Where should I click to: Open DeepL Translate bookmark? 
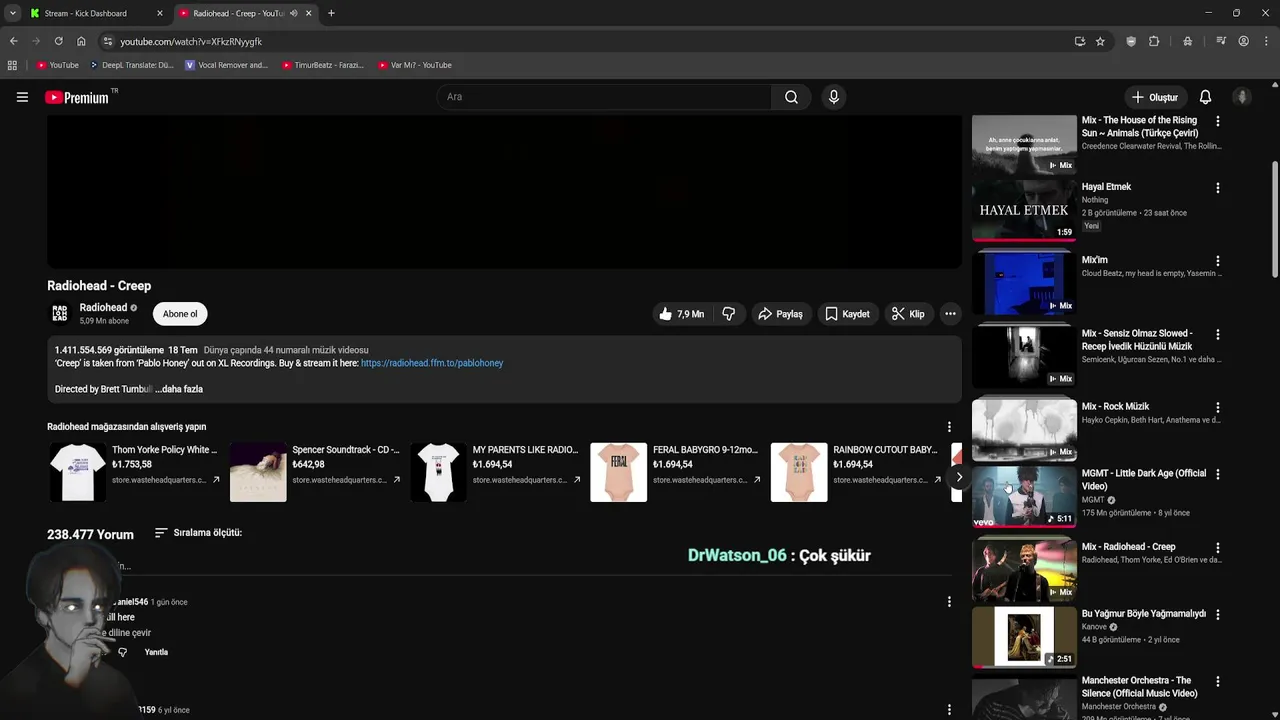click(131, 65)
